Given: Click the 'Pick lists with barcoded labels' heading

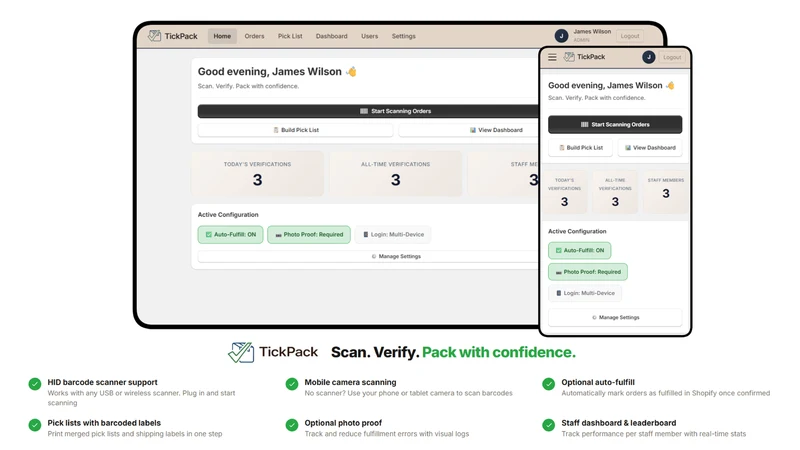Looking at the screenshot, I should coord(104,423).
